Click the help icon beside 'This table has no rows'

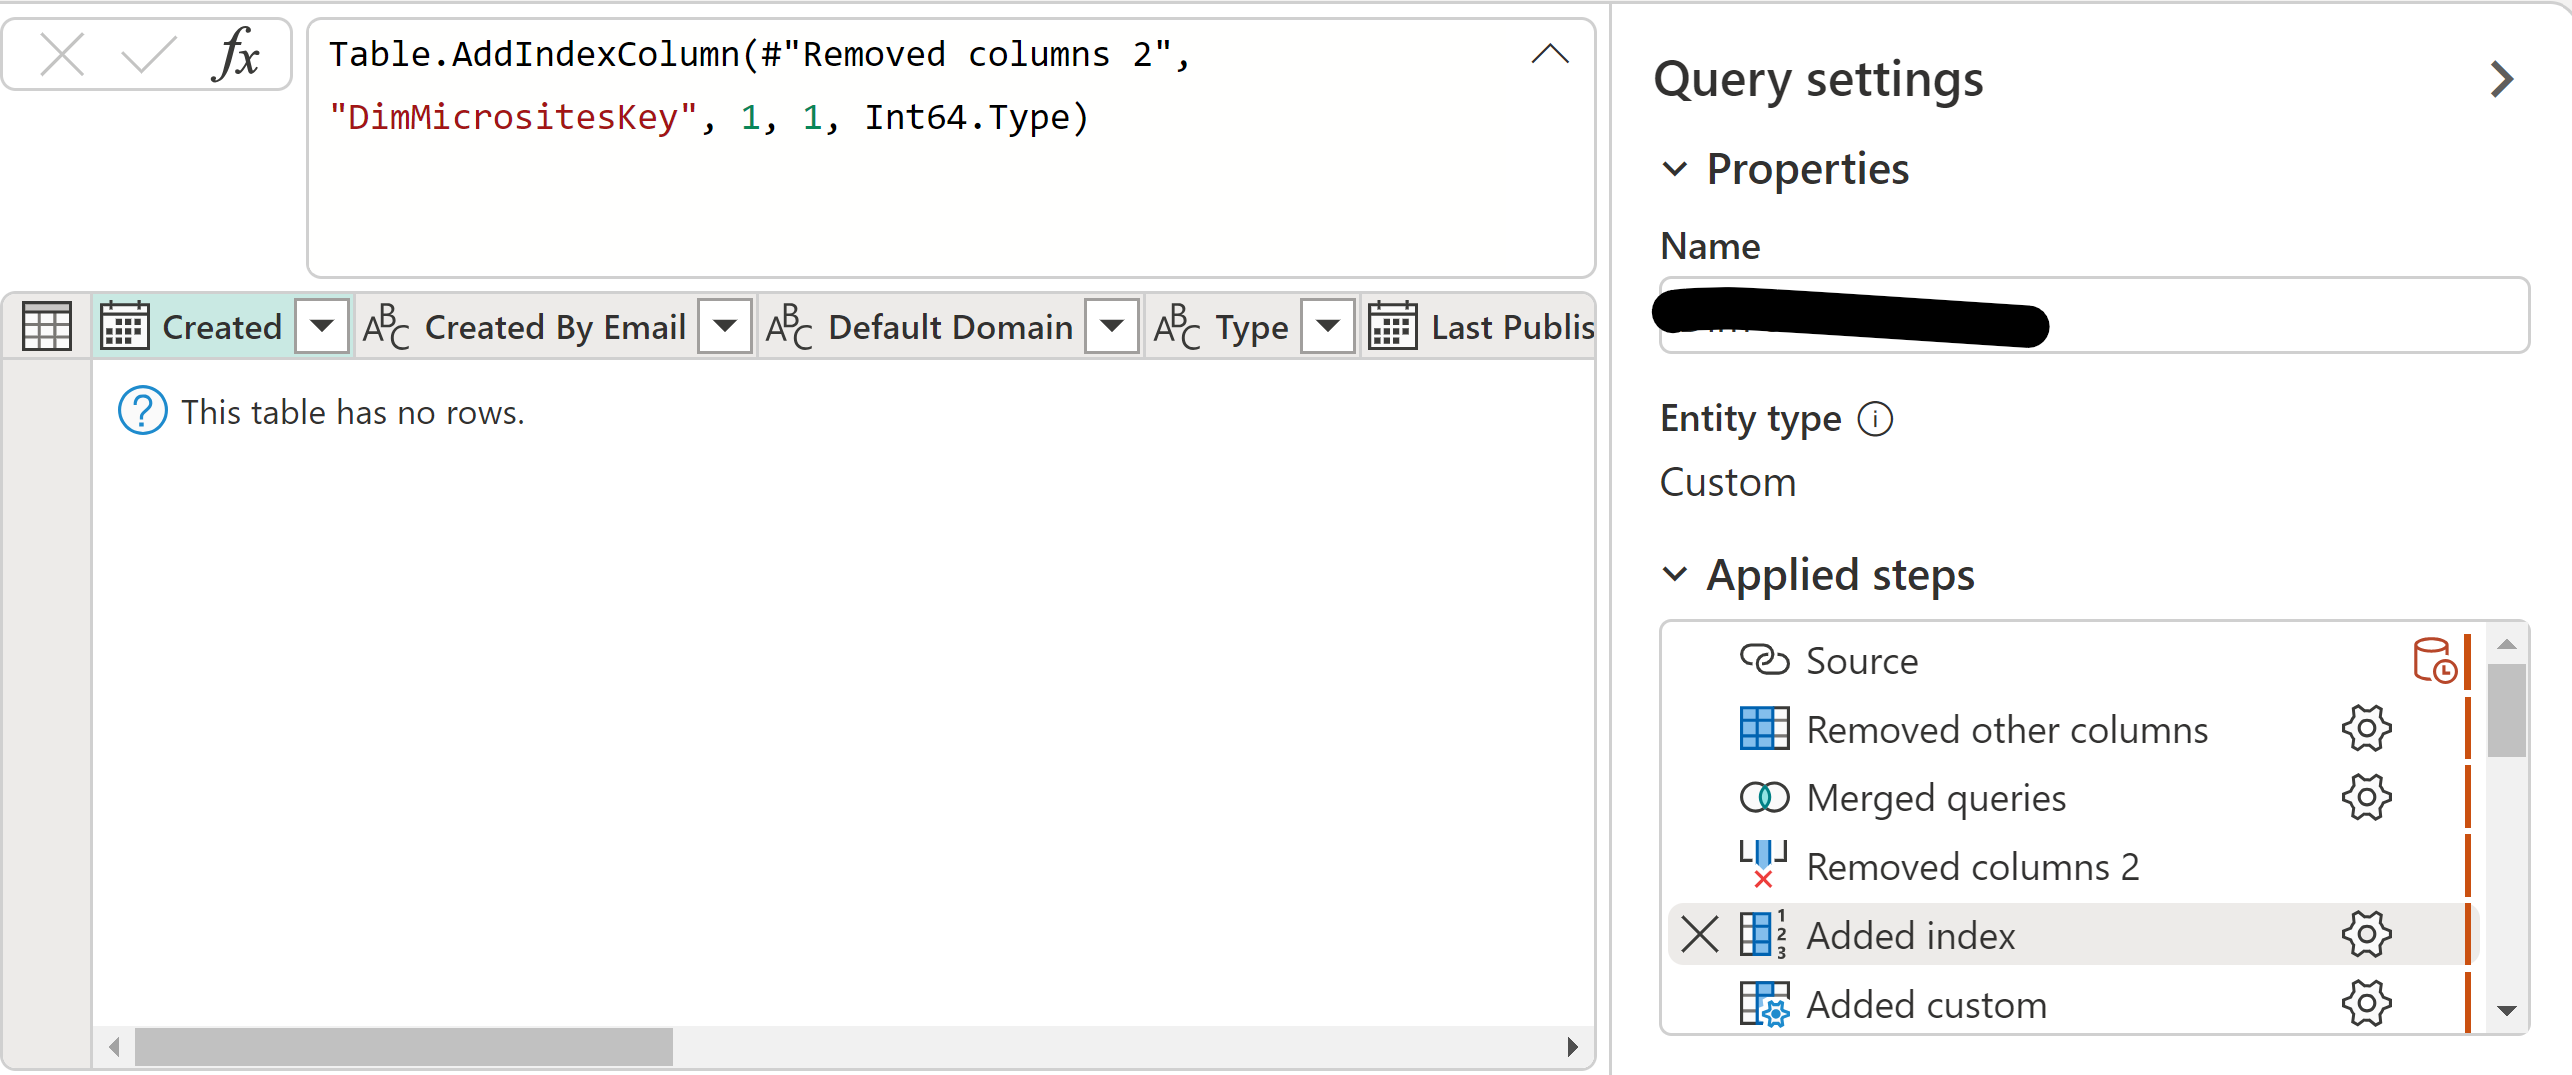click(x=143, y=411)
